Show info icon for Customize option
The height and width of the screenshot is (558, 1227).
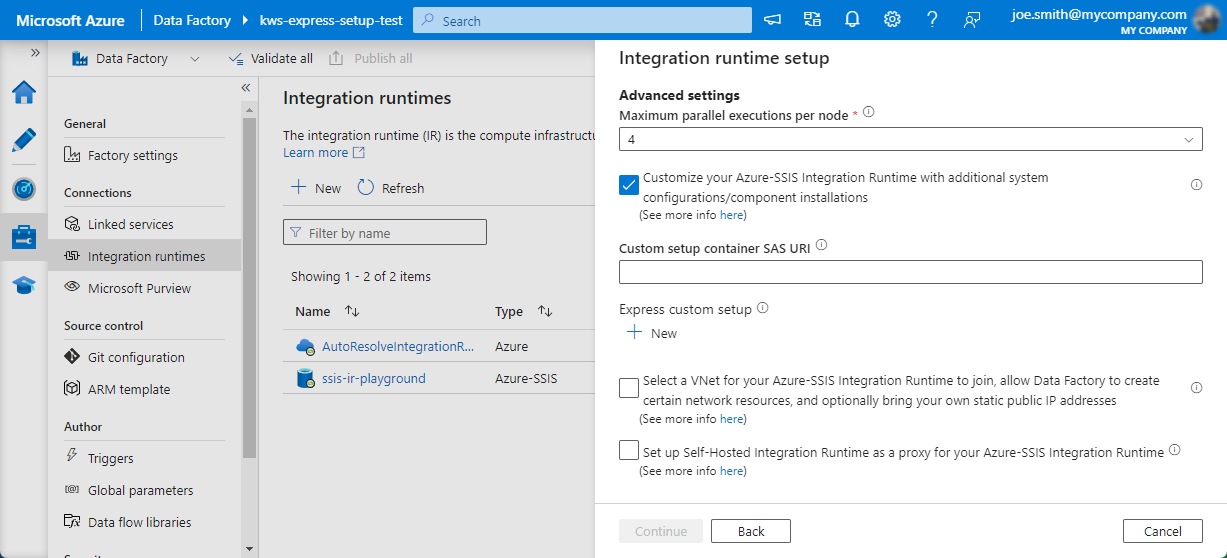pos(1196,185)
